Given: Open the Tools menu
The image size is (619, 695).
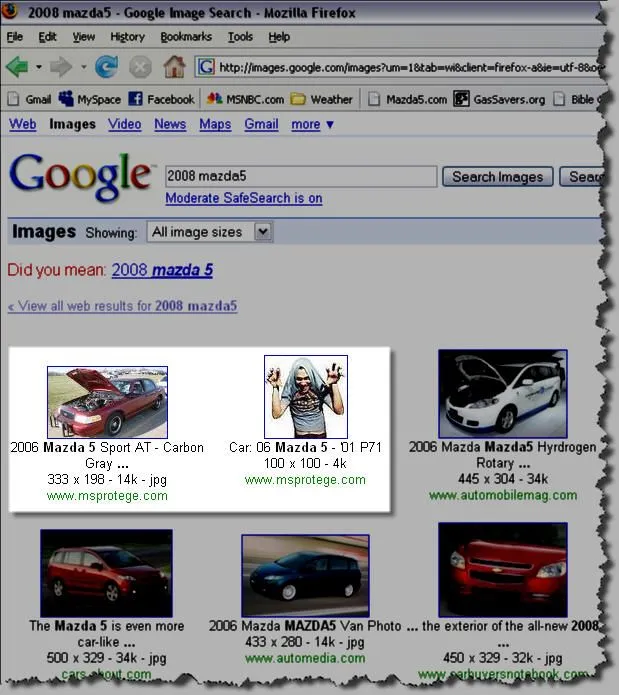Looking at the screenshot, I should (240, 37).
